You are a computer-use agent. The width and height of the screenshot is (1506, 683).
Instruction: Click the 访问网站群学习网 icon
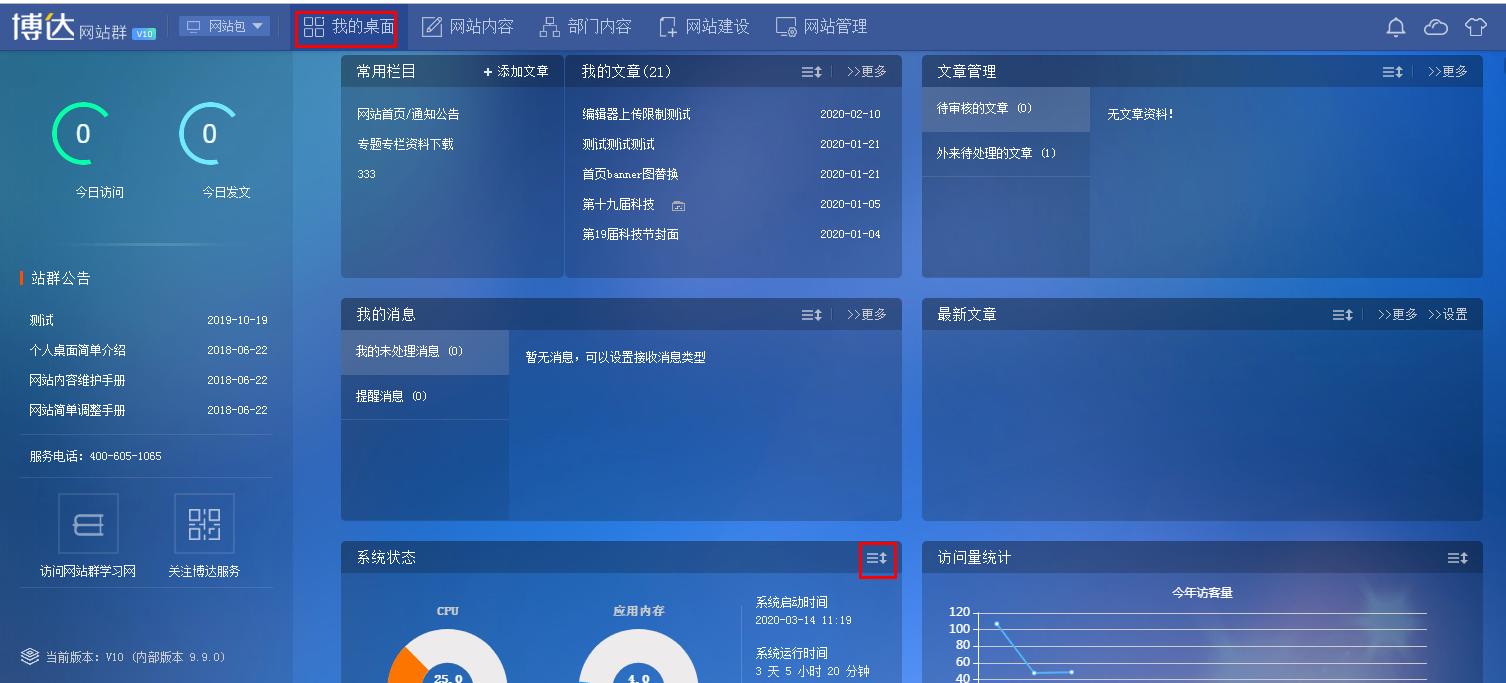tap(88, 523)
